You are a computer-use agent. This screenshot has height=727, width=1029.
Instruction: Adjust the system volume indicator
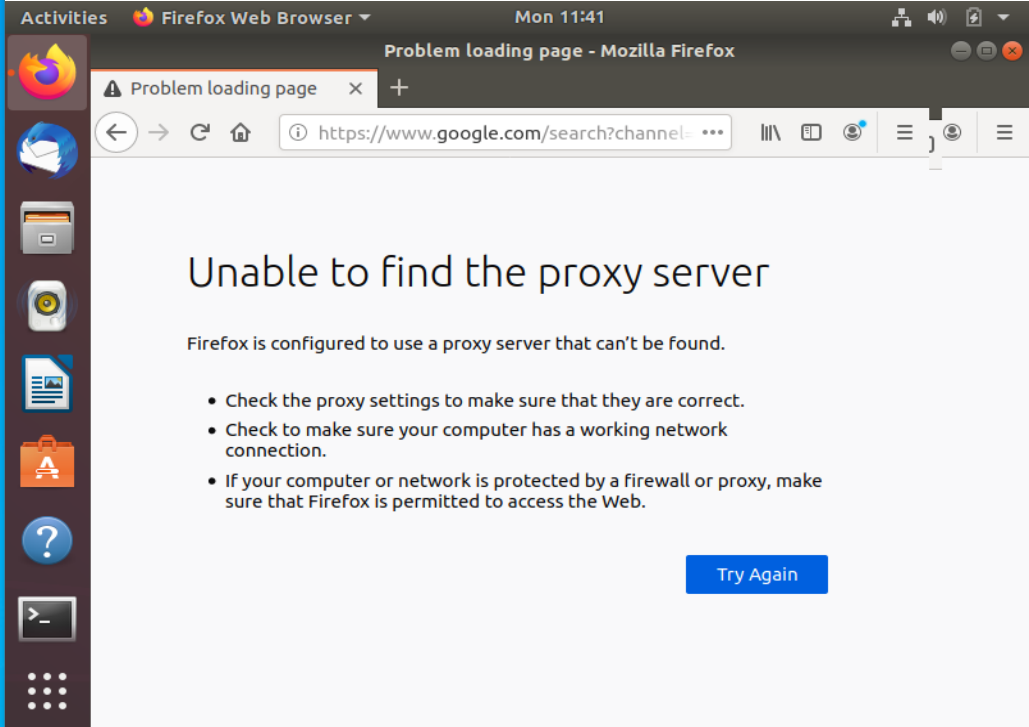pyautogui.click(x=936, y=16)
